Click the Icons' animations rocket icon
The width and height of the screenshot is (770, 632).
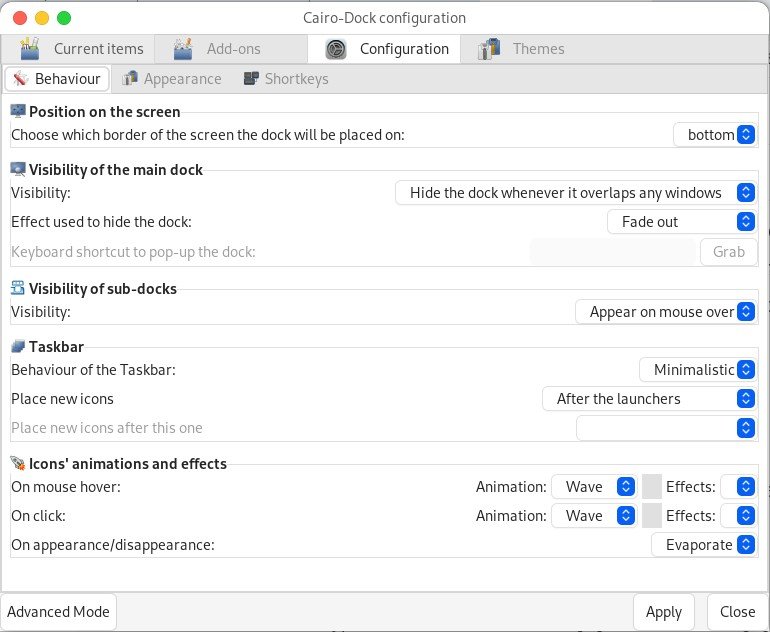(x=18, y=463)
